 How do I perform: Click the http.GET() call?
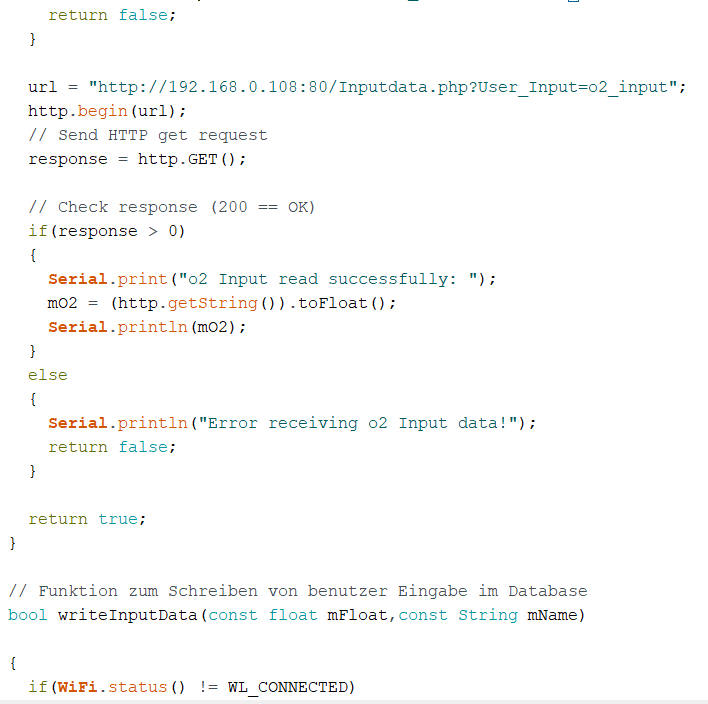191,159
